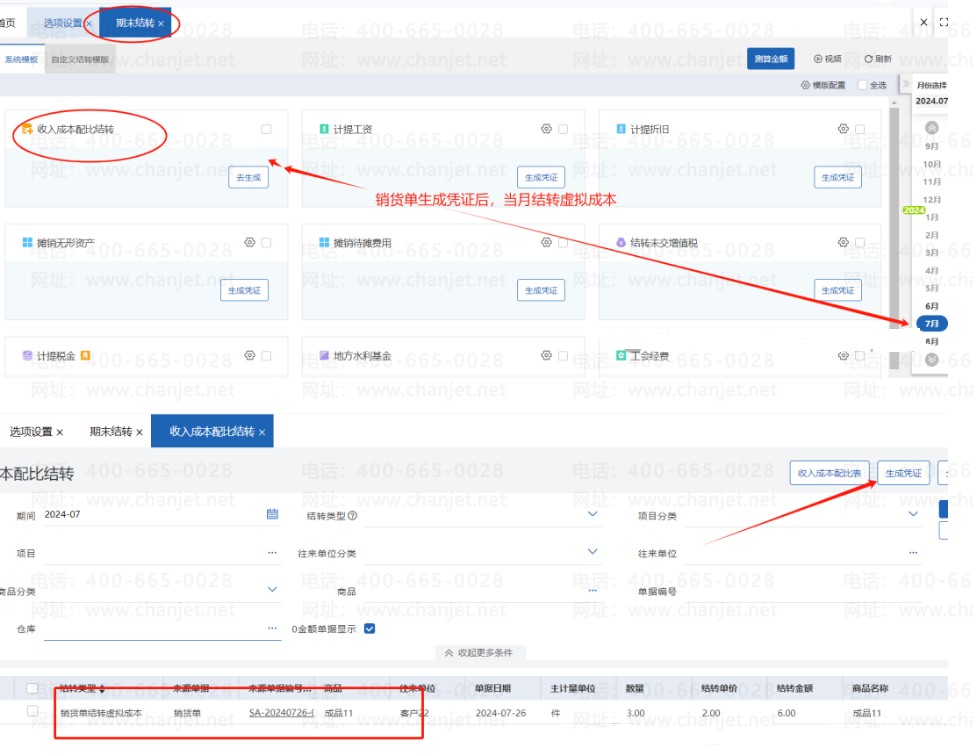Click 生成凭证 on 计提工资 card
Viewport: 973px width, 753px height.
point(541,178)
